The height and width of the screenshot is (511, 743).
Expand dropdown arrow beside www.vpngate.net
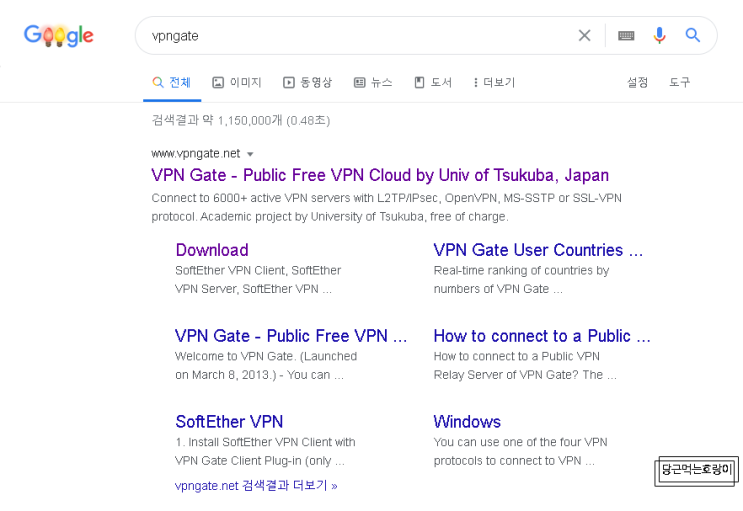(250, 154)
